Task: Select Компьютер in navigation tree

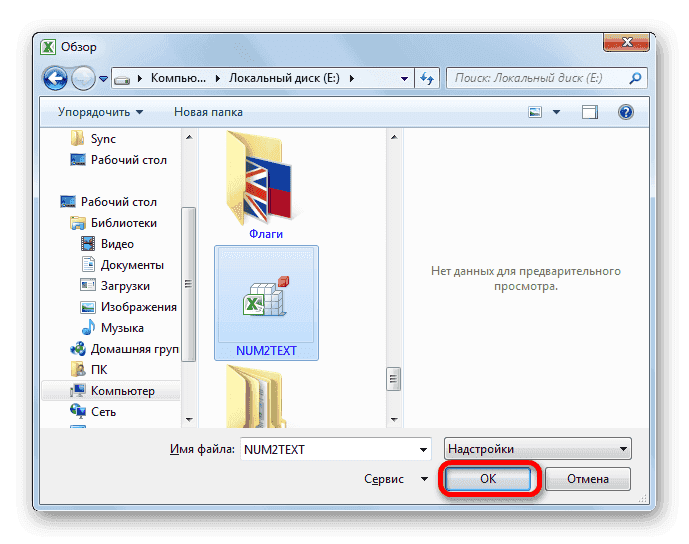Action: click(112, 391)
